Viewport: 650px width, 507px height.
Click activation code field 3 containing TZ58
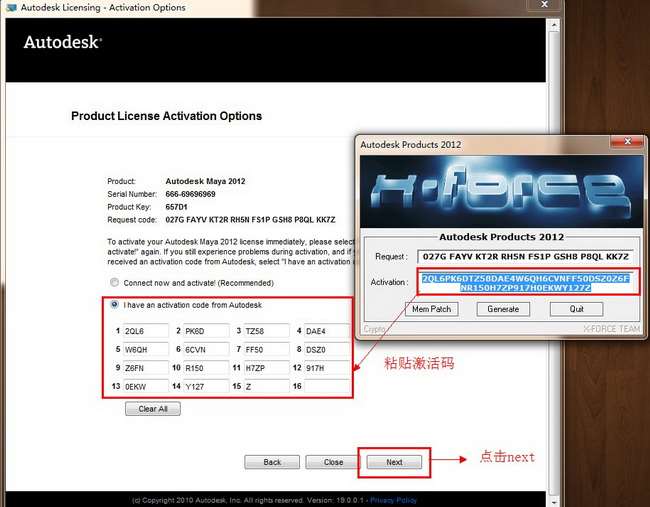tap(266, 331)
